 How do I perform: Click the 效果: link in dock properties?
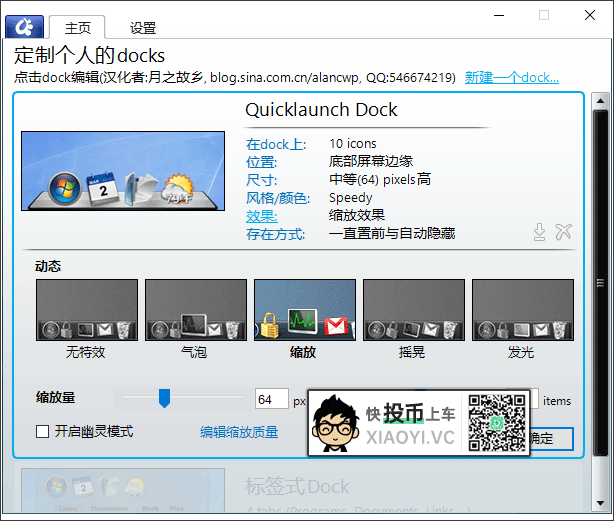[262, 216]
